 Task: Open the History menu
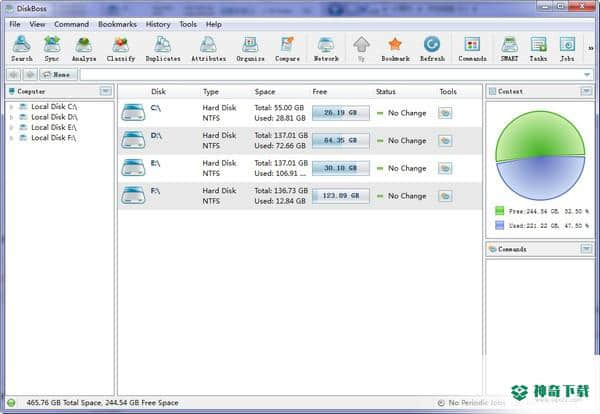[x=158, y=24]
